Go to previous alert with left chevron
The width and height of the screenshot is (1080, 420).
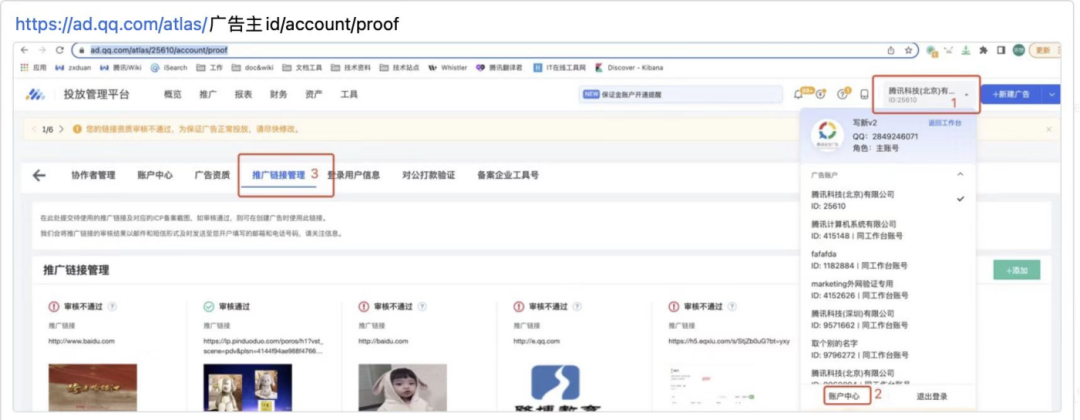click(x=34, y=129)
